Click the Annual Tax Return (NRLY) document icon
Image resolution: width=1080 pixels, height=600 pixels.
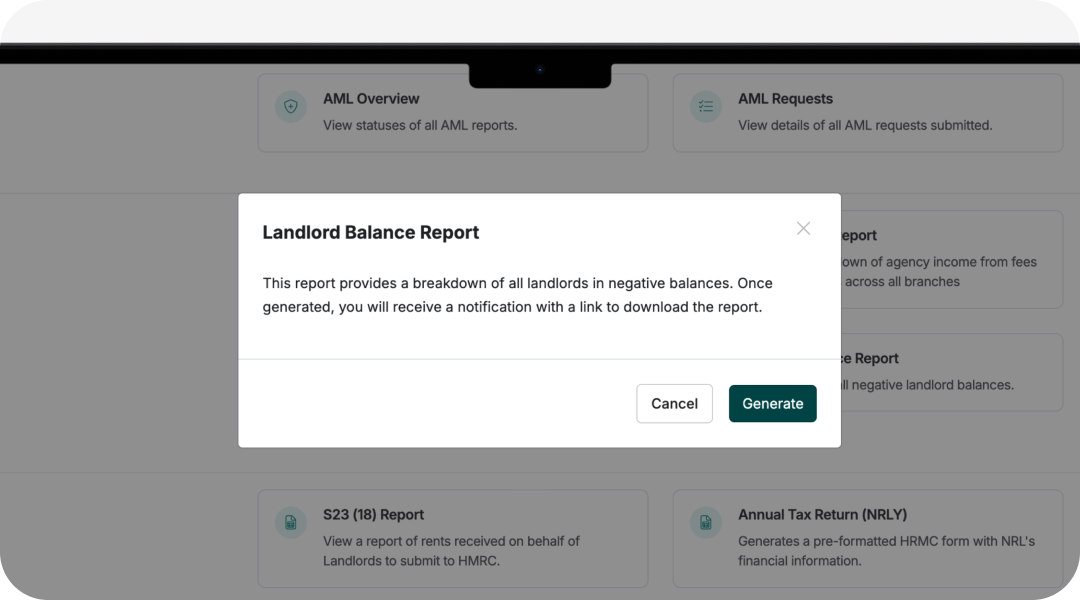click(705, 522)
